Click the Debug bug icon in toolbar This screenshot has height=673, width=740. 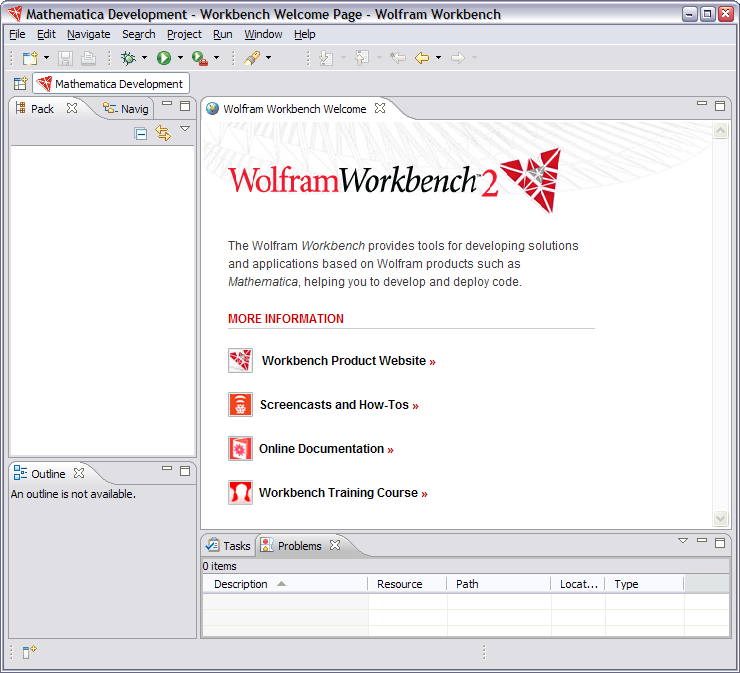(128, 59)
